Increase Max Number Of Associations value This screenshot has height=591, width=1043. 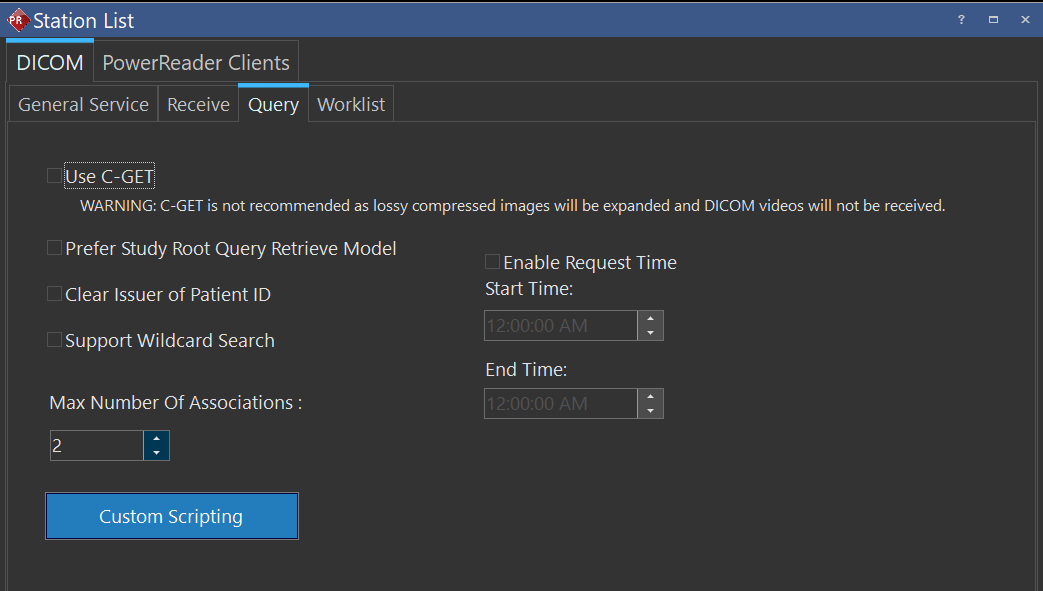(x=156, y=438)
